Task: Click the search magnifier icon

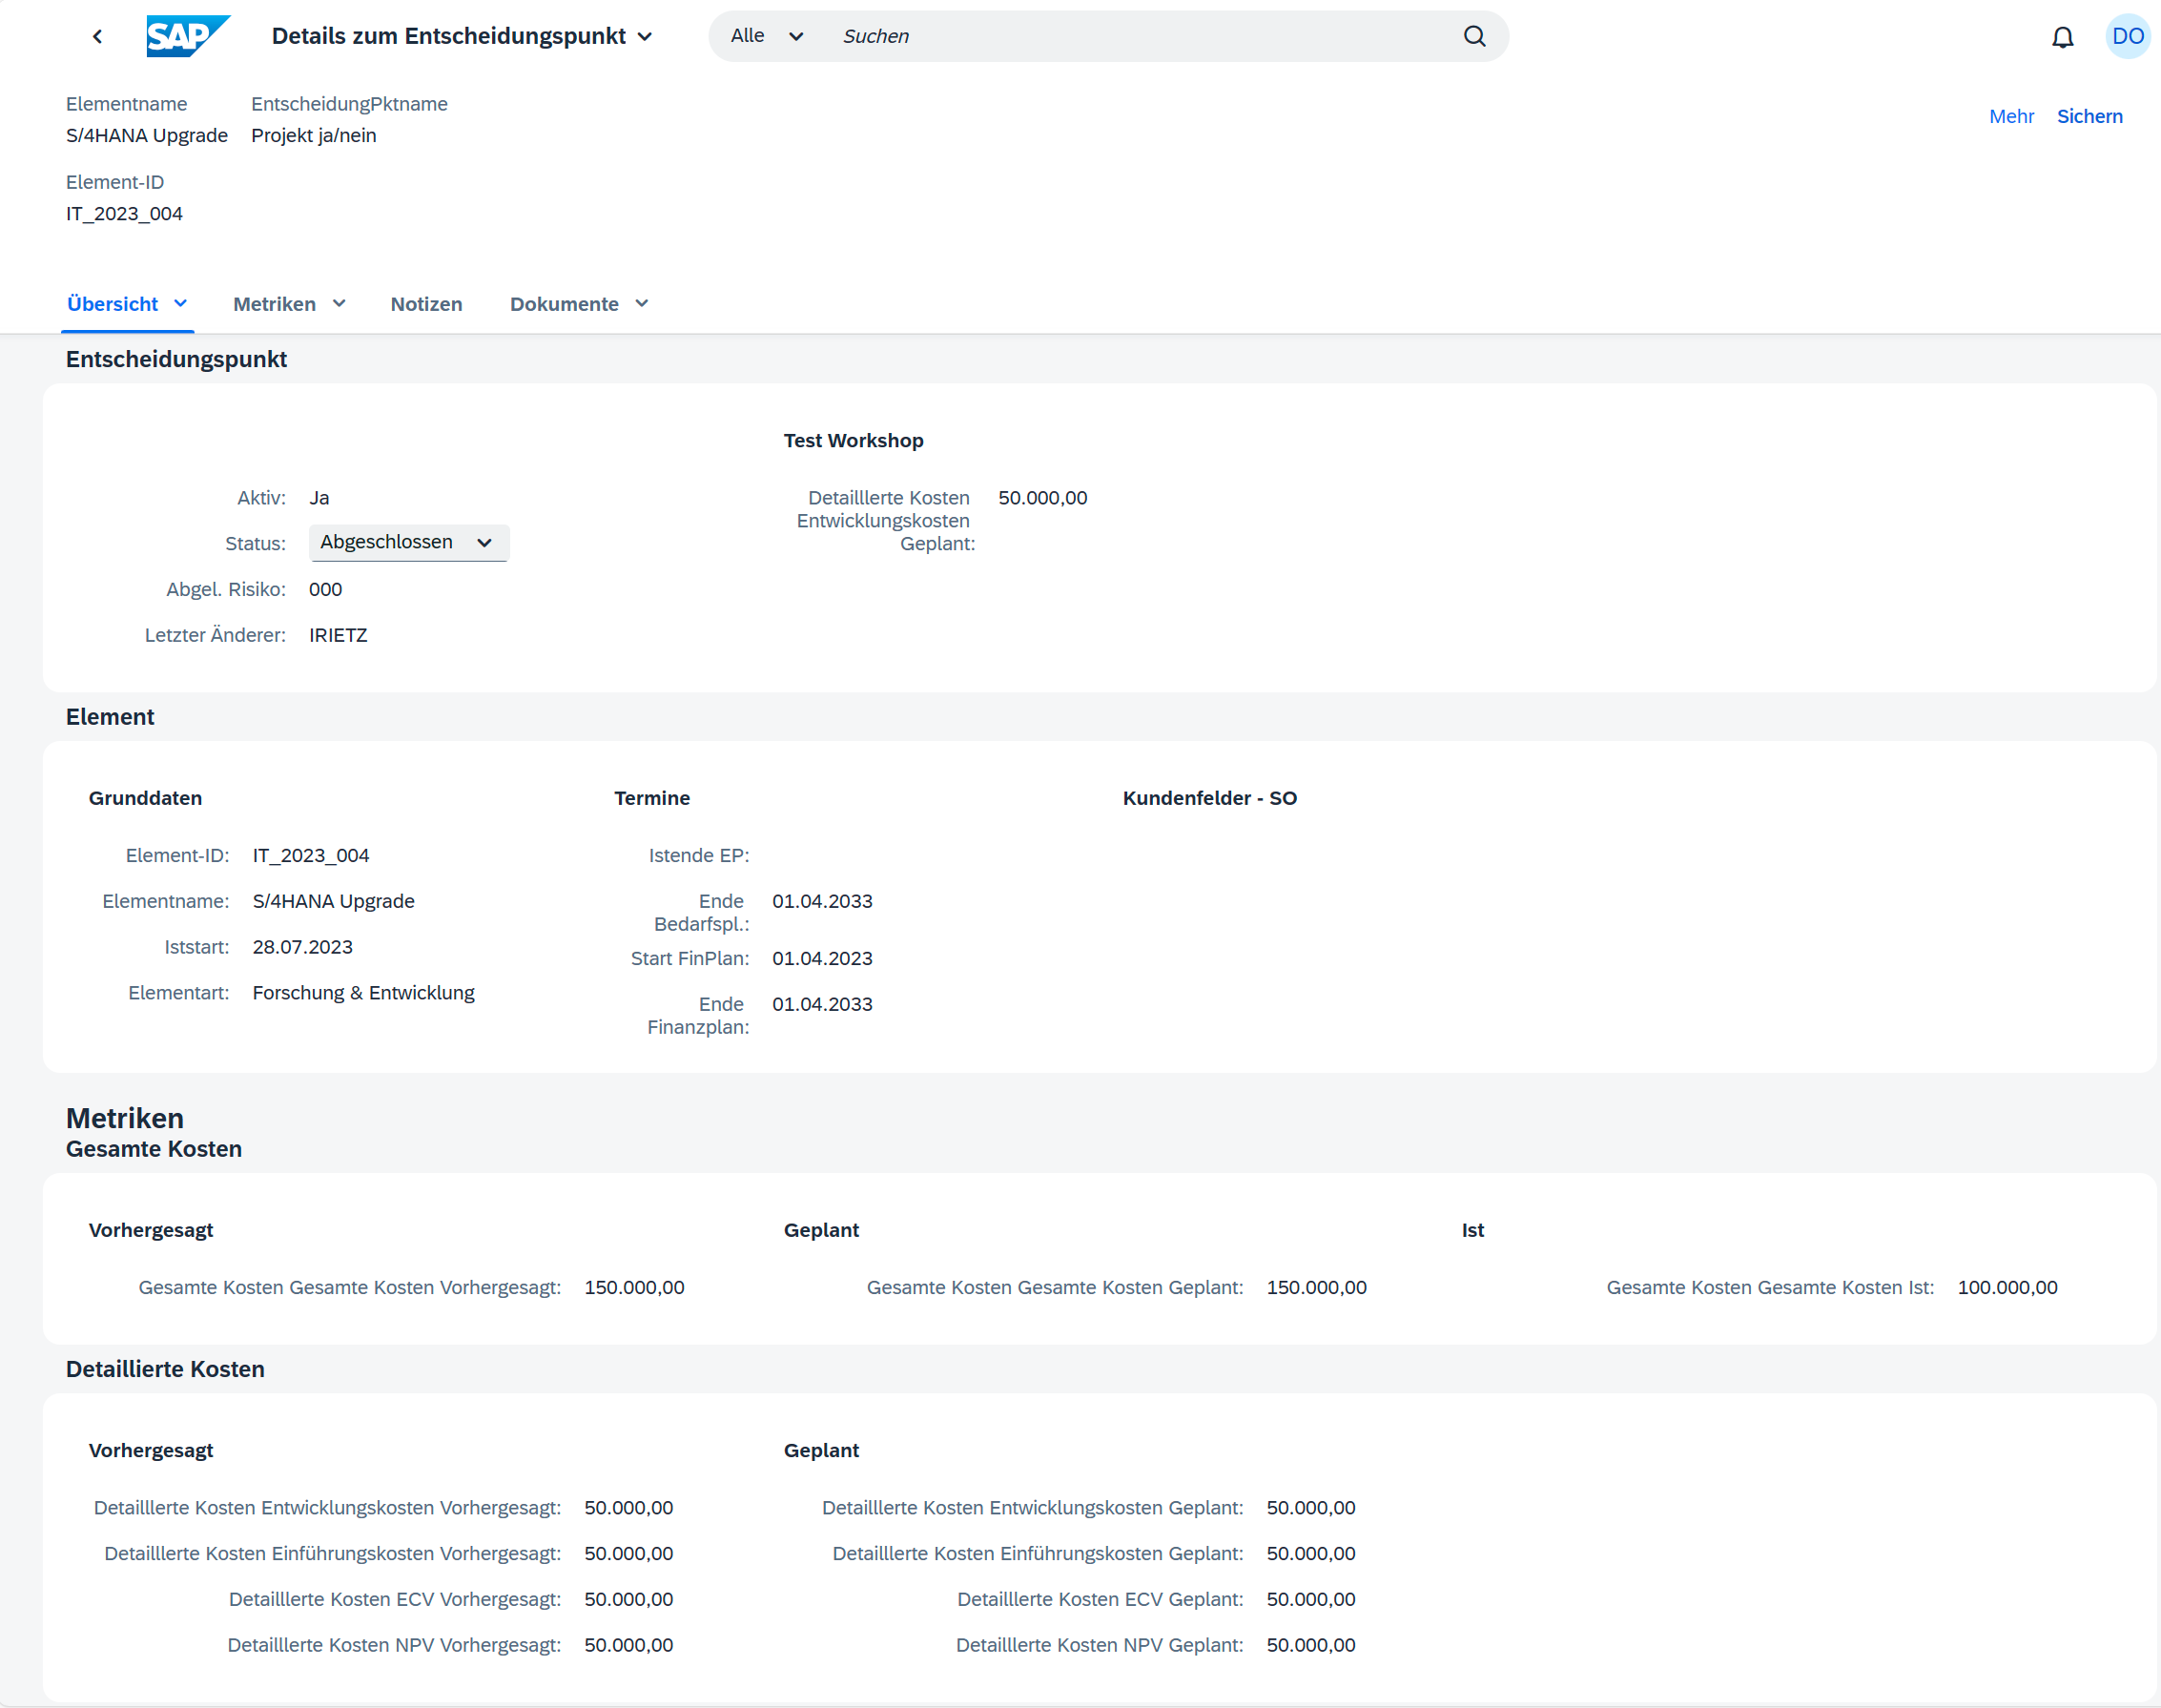Action: (1475, 36)
